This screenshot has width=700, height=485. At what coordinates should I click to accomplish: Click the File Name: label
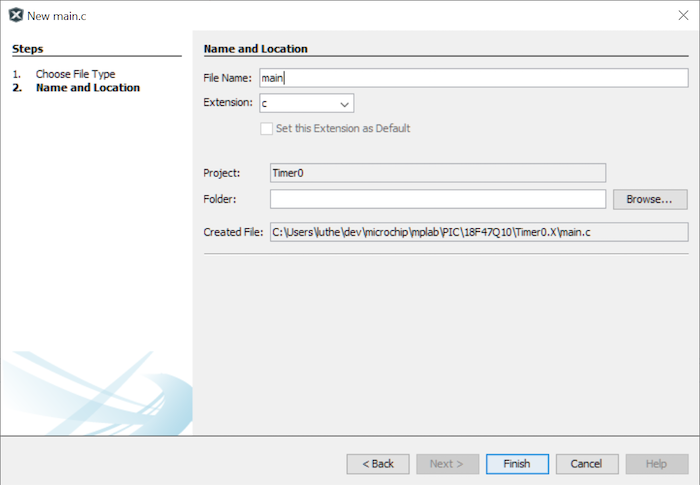pyautogui.click(x=227, y=78)
